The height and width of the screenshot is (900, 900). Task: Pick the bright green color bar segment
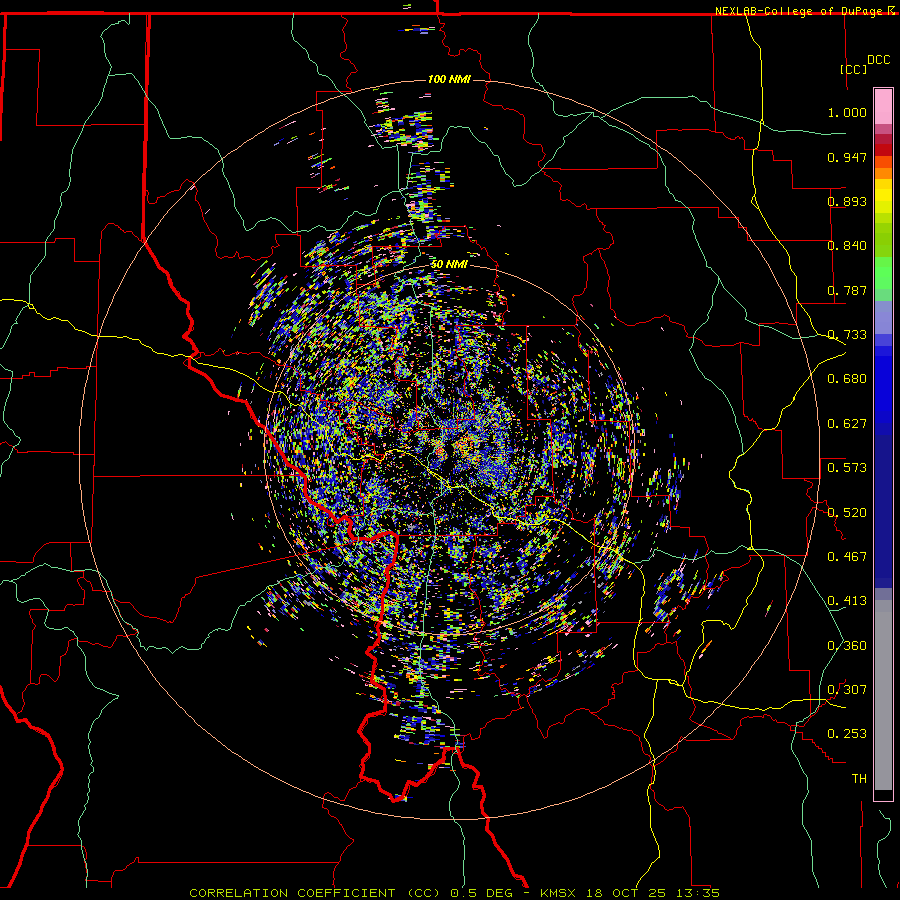click(883, 273)
